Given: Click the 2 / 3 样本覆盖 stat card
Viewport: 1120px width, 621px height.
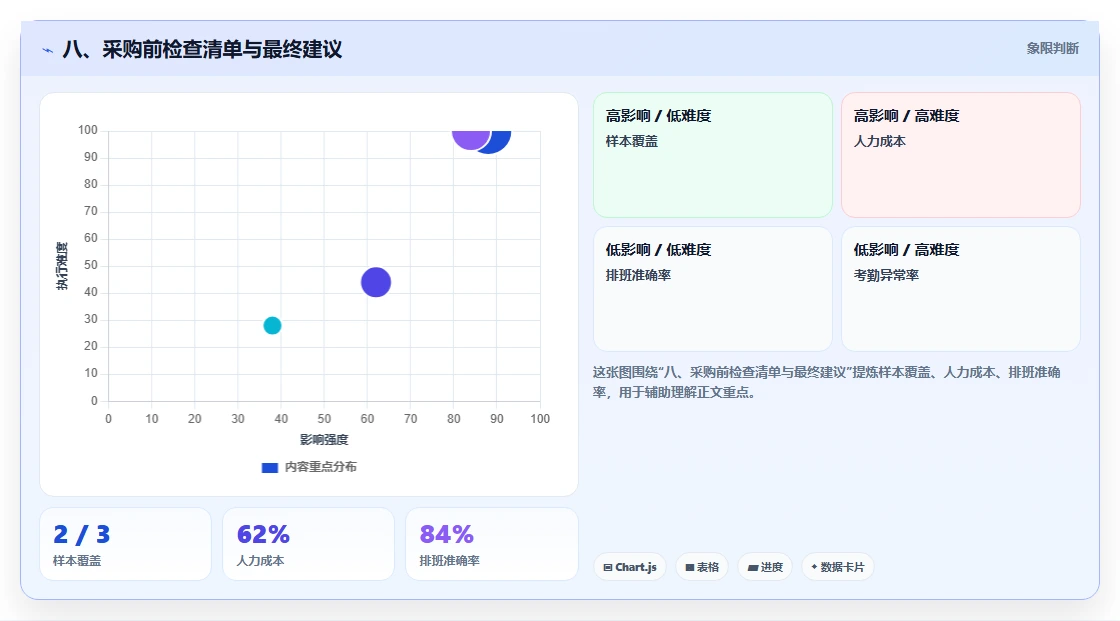Looking at the screenshot, I should pos(126,545).
